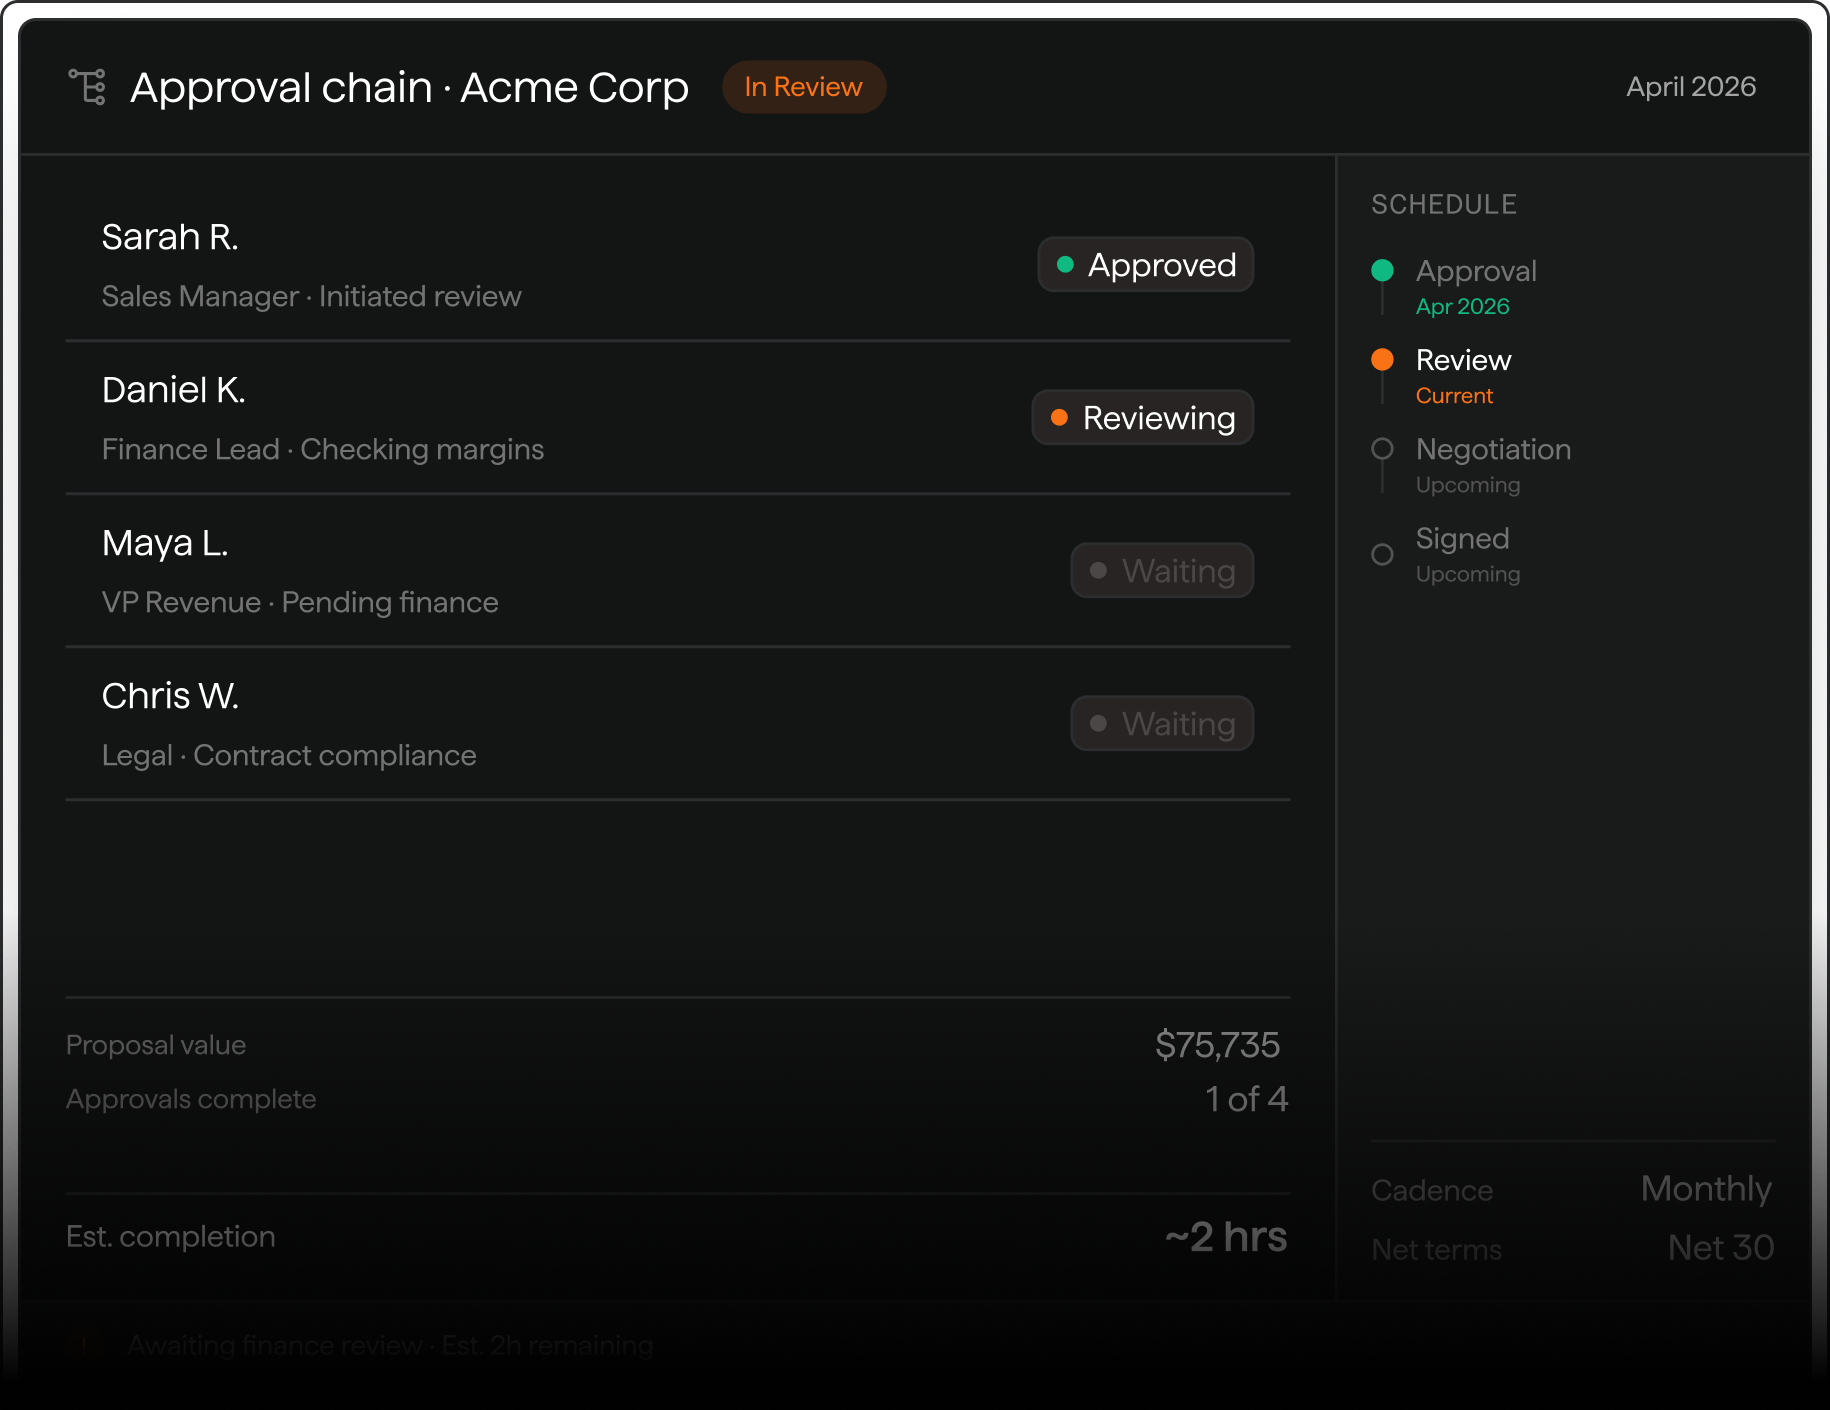
Task: Click the "Net terms" label
Action: [x=1437, y=1249]
